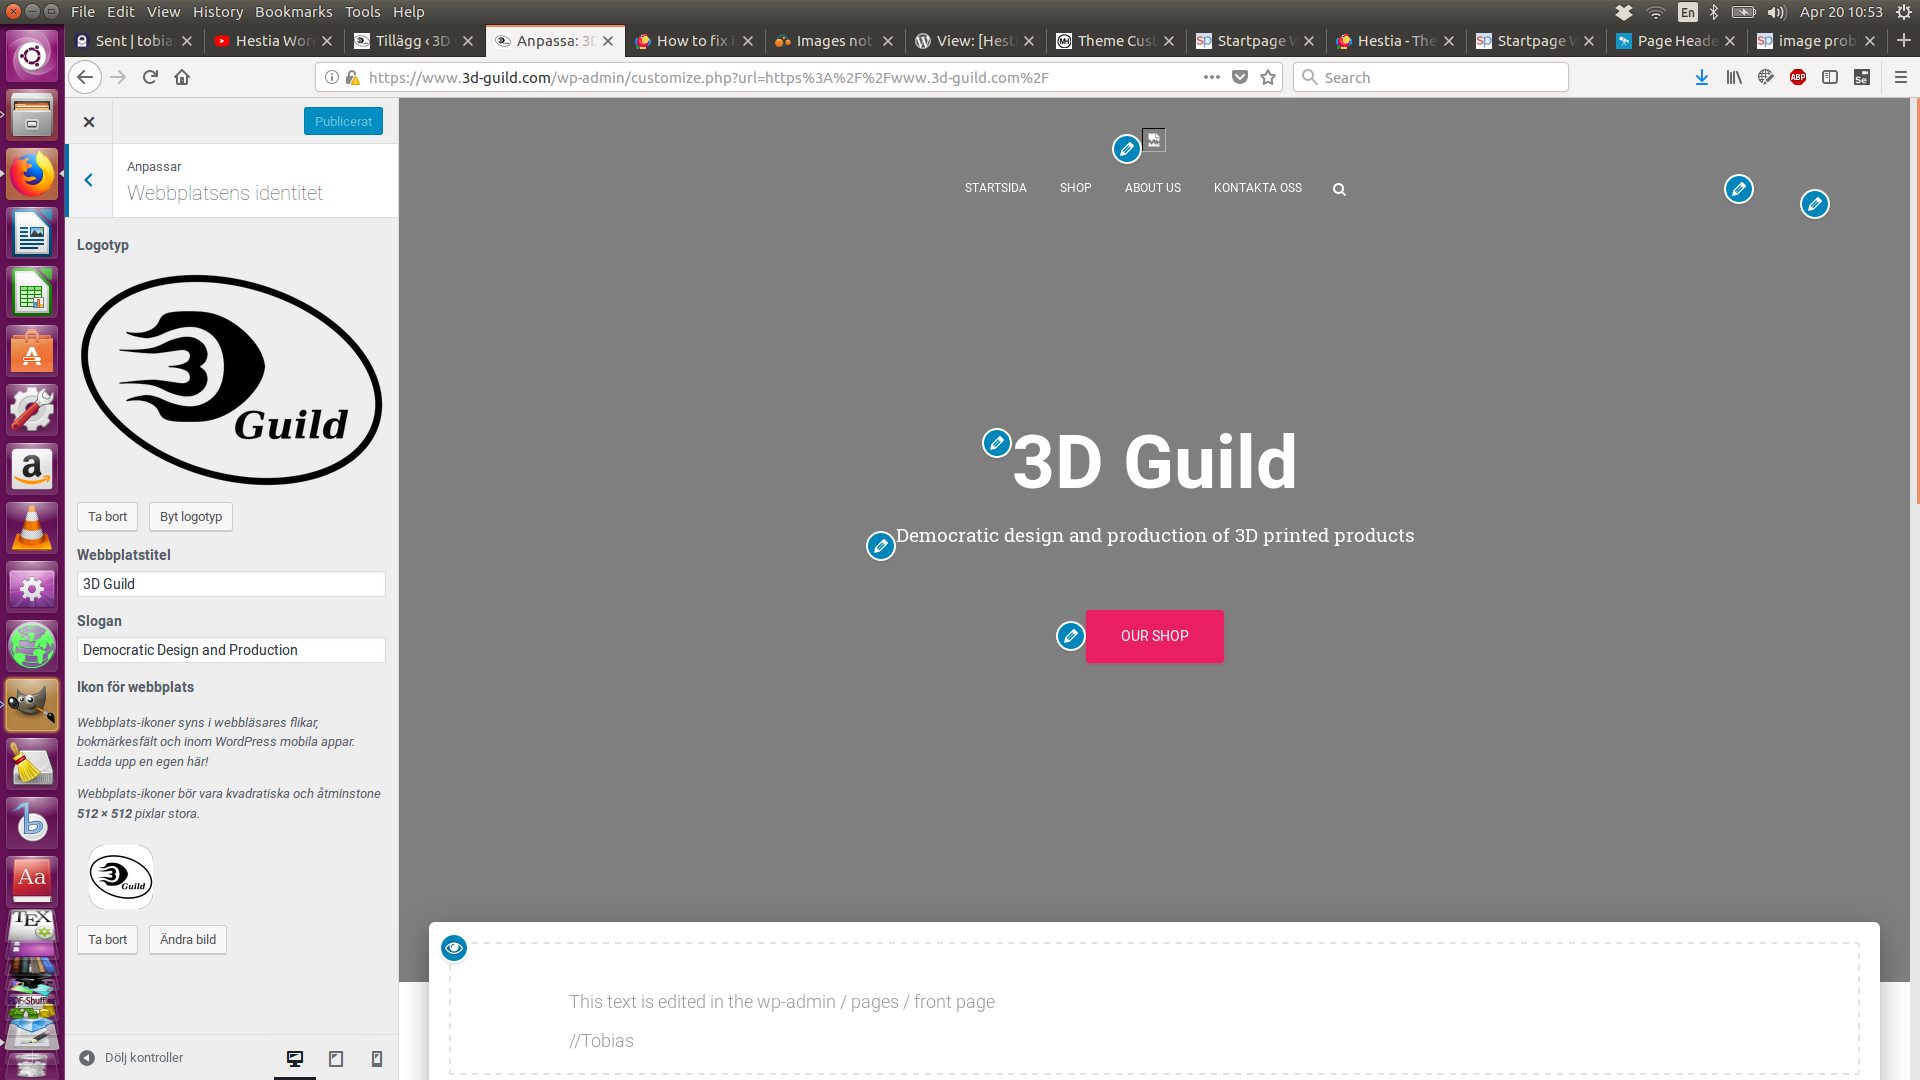The image size is (1920, 1080).
Task: Click the far-right edit pencil shortcut
Action: (1815, 204)
